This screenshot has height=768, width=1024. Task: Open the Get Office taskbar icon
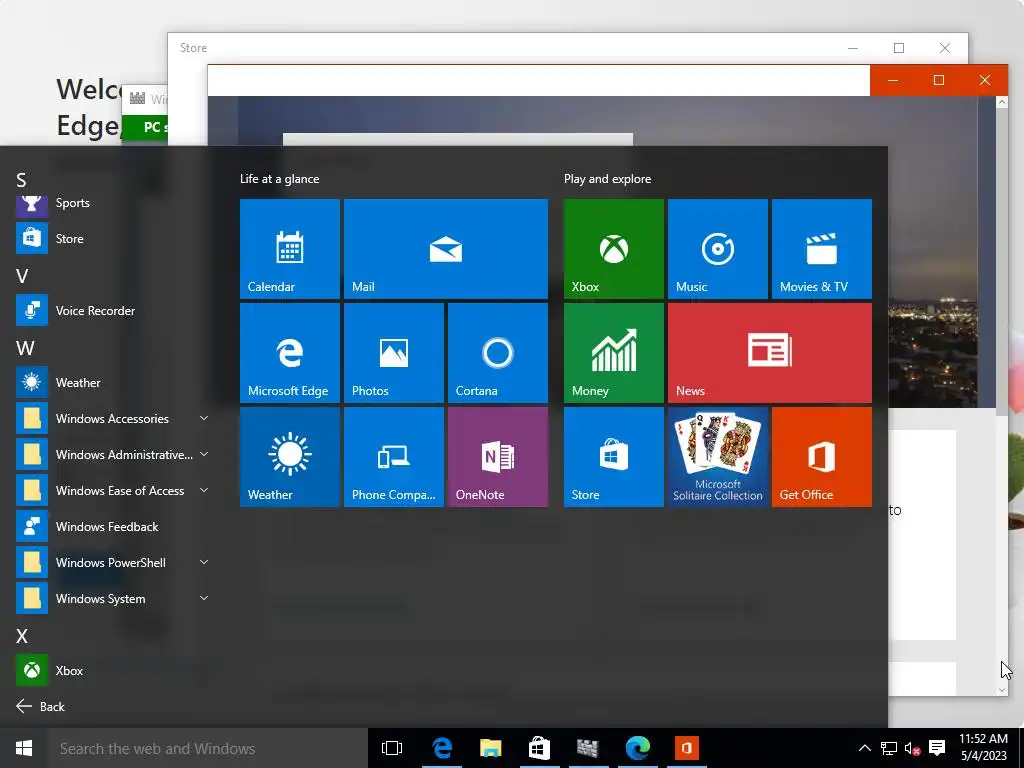click(x=686, y=748)
